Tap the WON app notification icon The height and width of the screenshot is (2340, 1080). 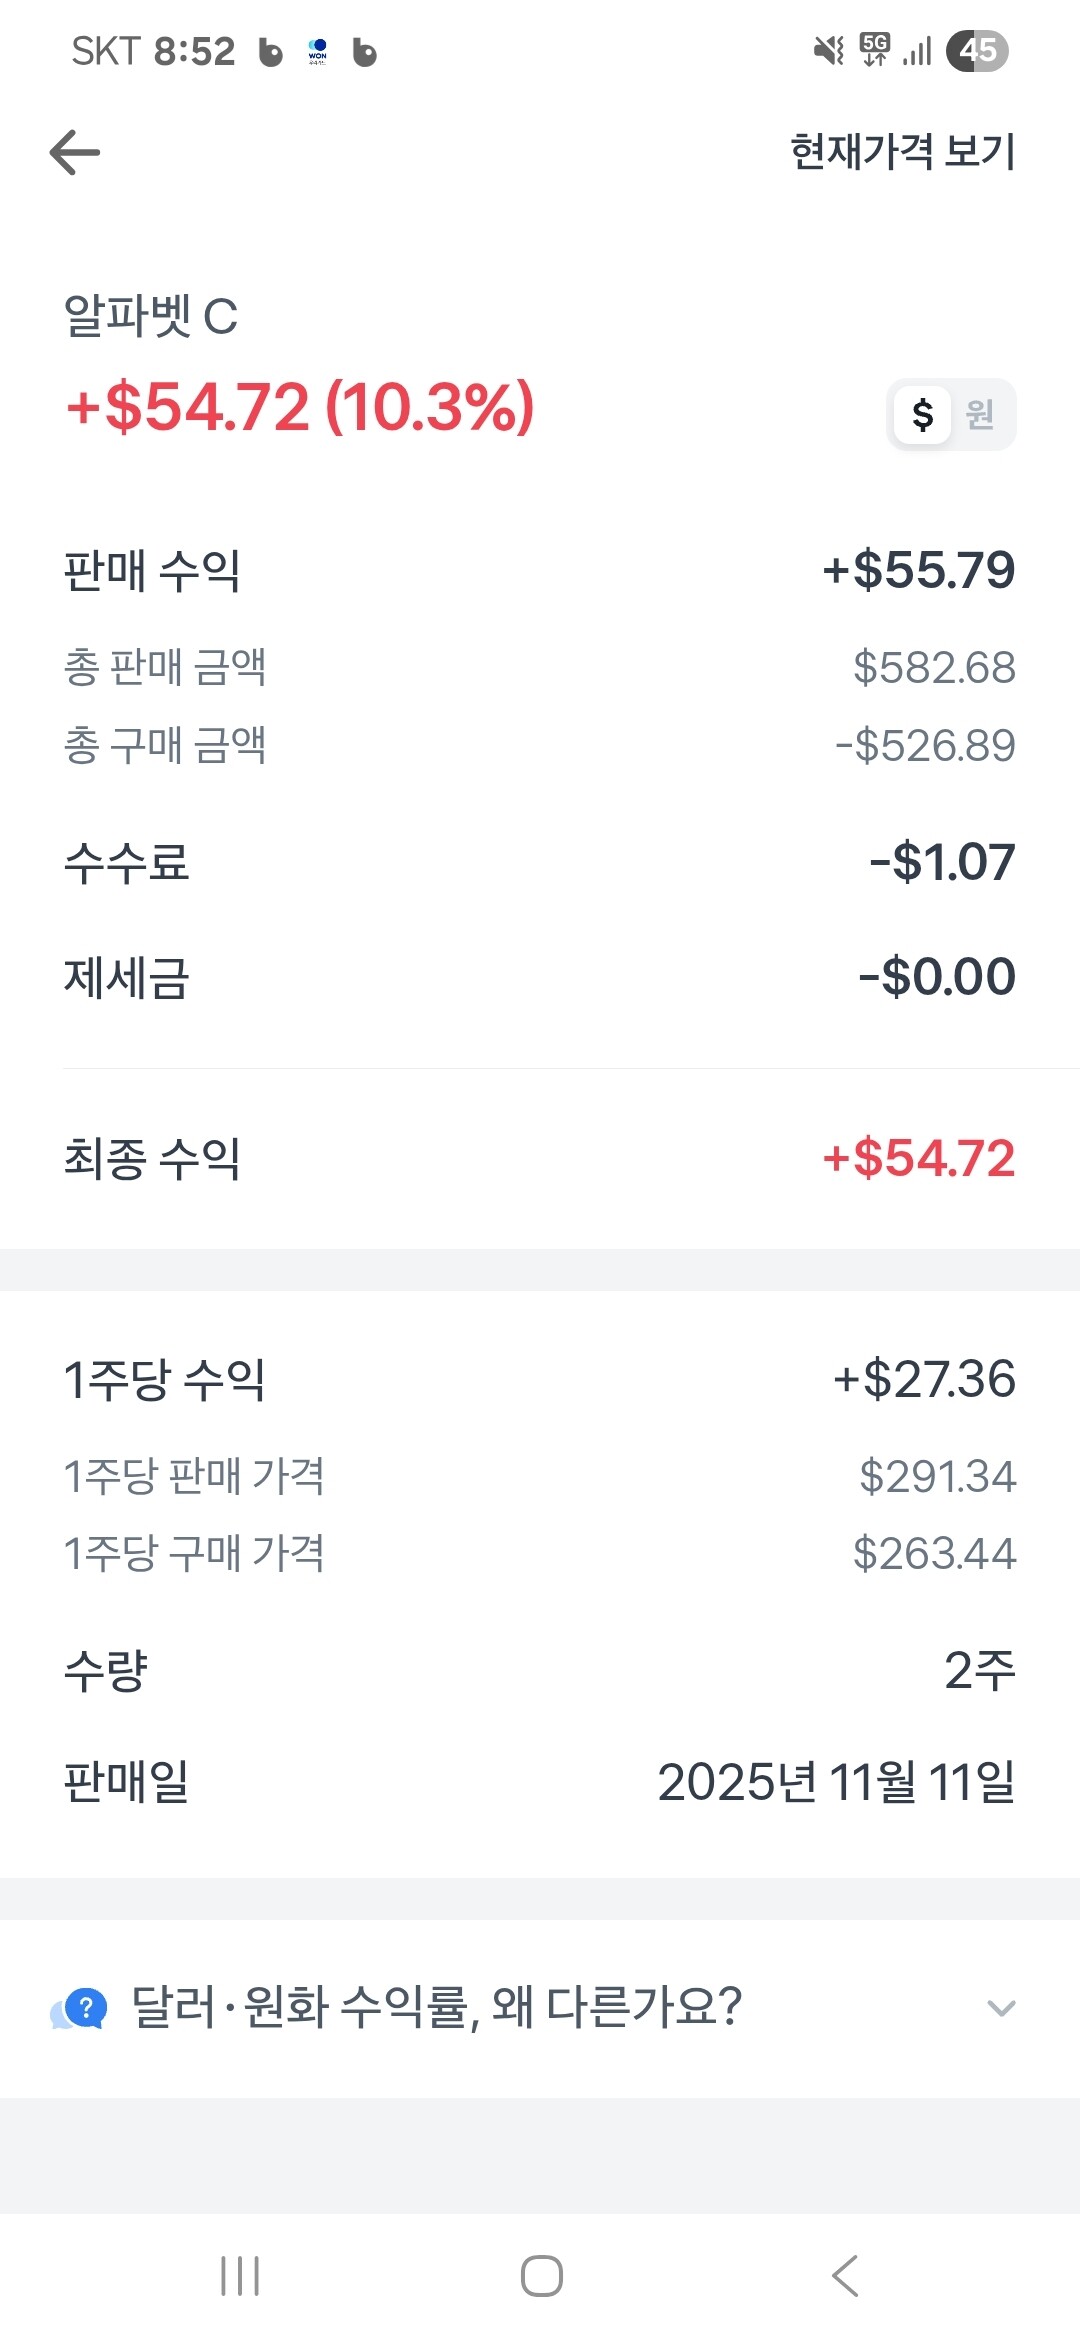point(318,51)
